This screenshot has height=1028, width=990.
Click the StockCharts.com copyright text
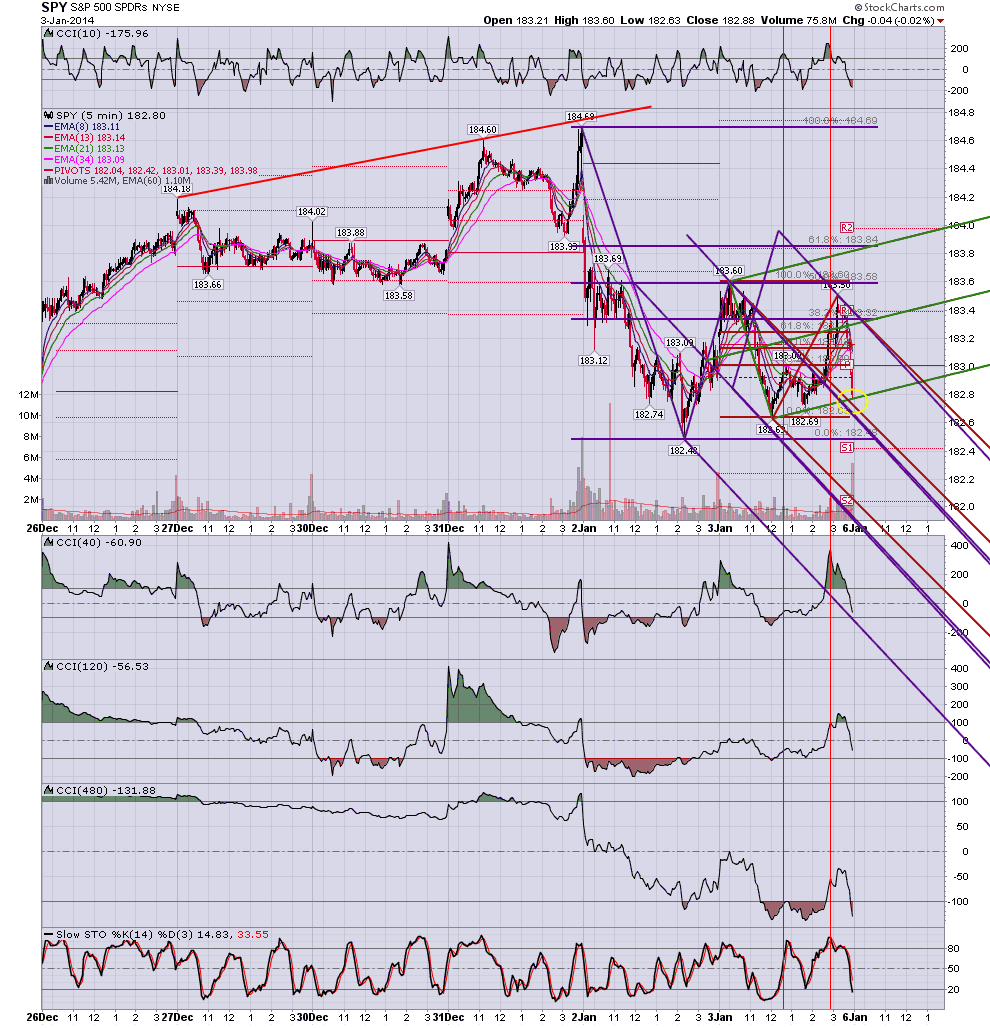click(899, 7)
